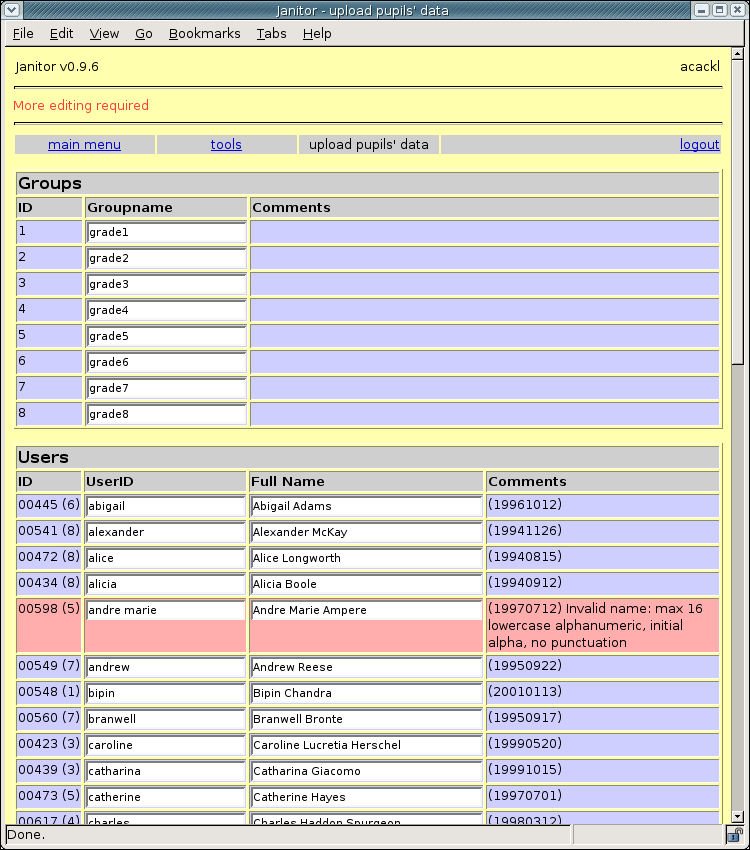
Task: Open the Edit menu
Action: coord(61,34)
